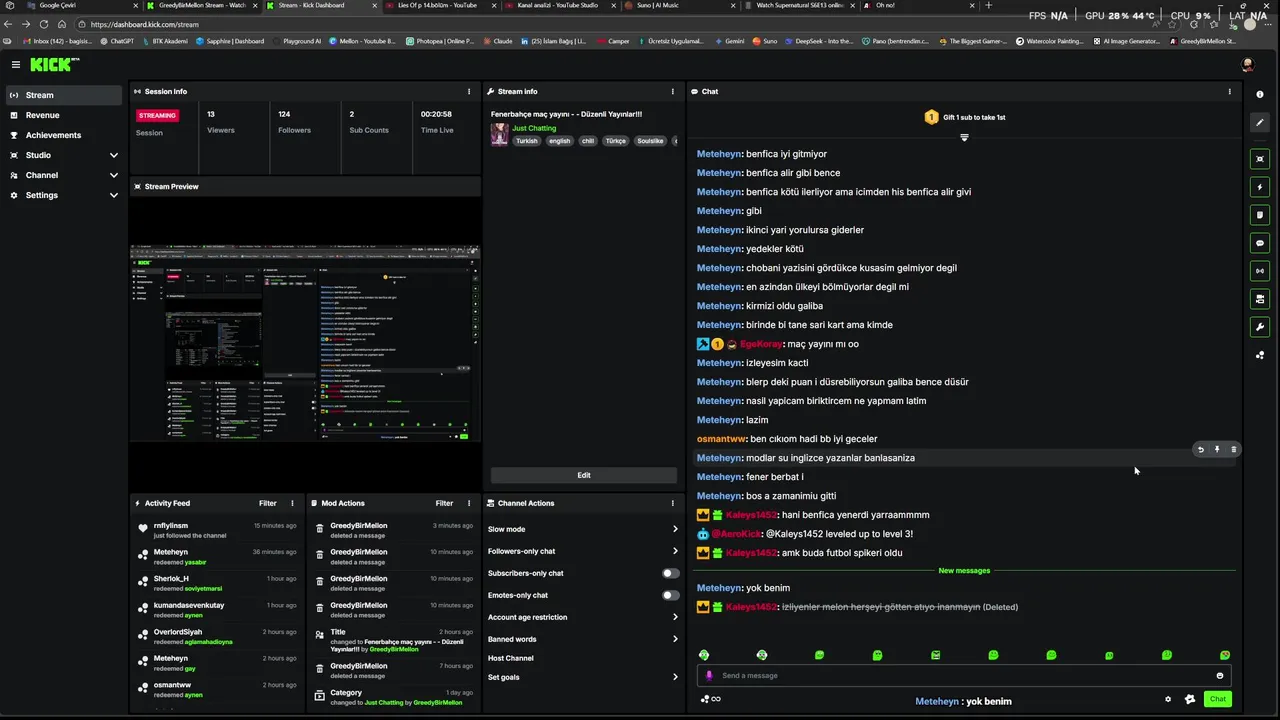Viewport: 1280px width, 720px height.
Task: Toggle Emotes-only chat switch
Action: pyautogui.click(x=670, y=595)
